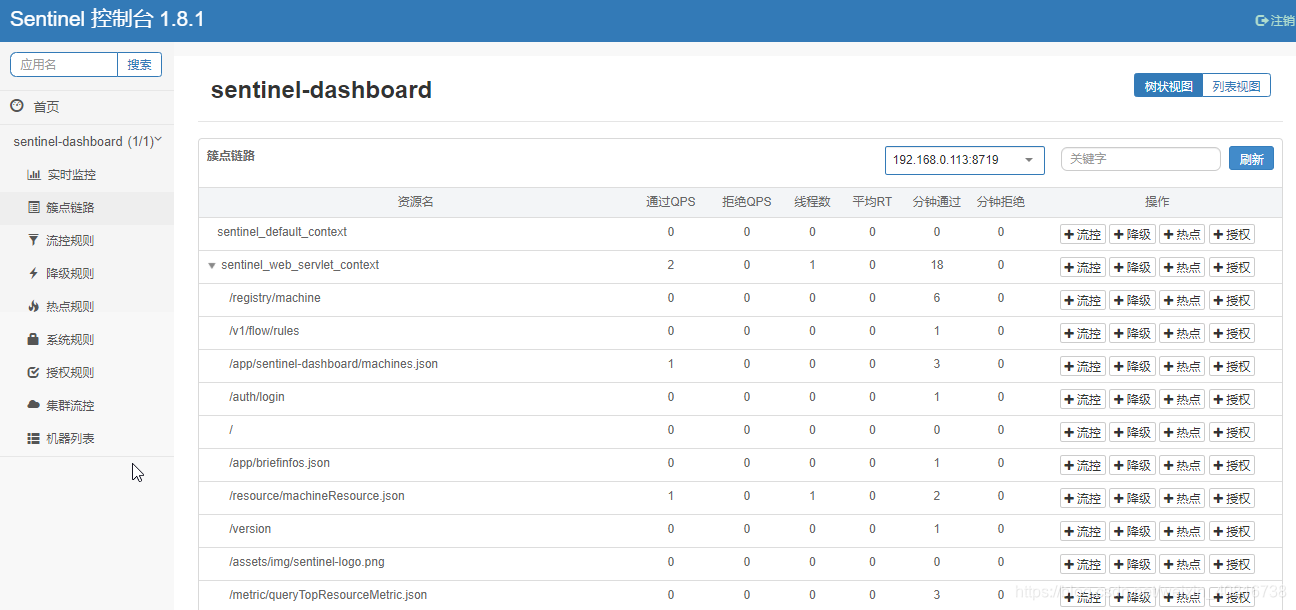Click the /registry/machine resource row
The width and height of the screenshot is (1296, 610).
(740, 300)
